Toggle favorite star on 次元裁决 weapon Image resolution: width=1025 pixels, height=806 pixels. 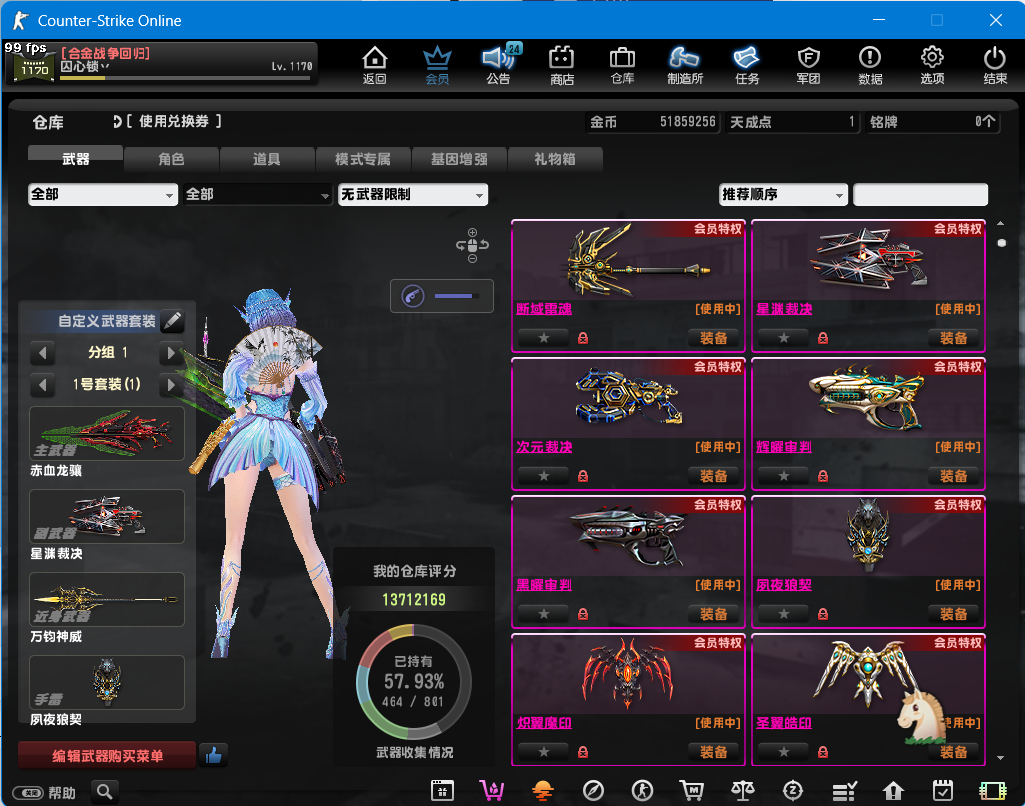tap(544, 476)
